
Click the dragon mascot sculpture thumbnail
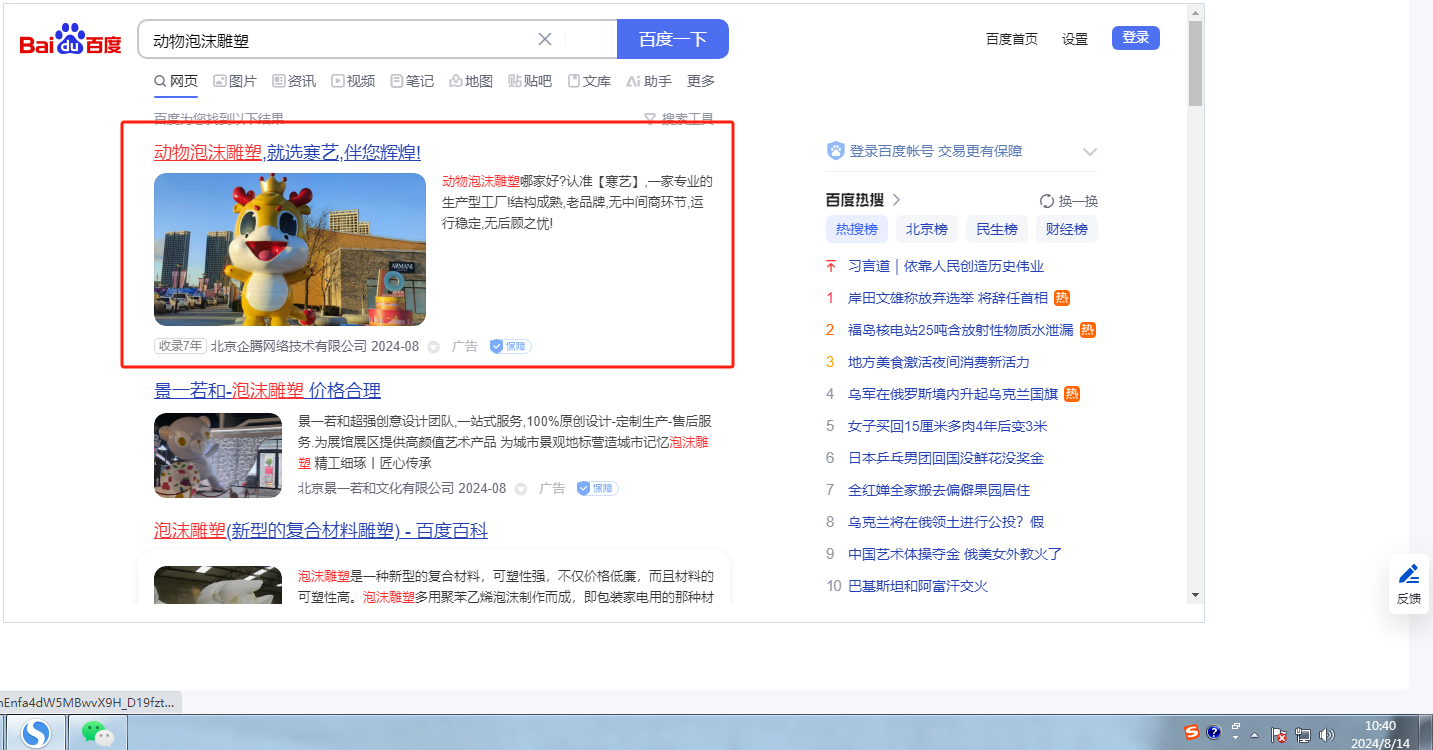point(290,250)
